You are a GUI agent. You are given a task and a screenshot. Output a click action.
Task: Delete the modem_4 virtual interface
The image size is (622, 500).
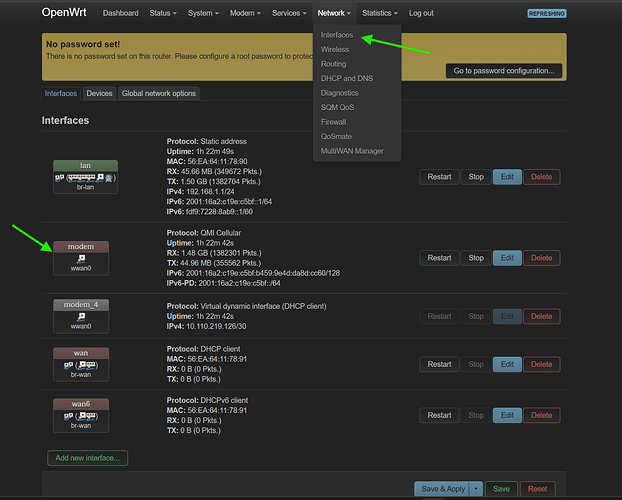541,316
